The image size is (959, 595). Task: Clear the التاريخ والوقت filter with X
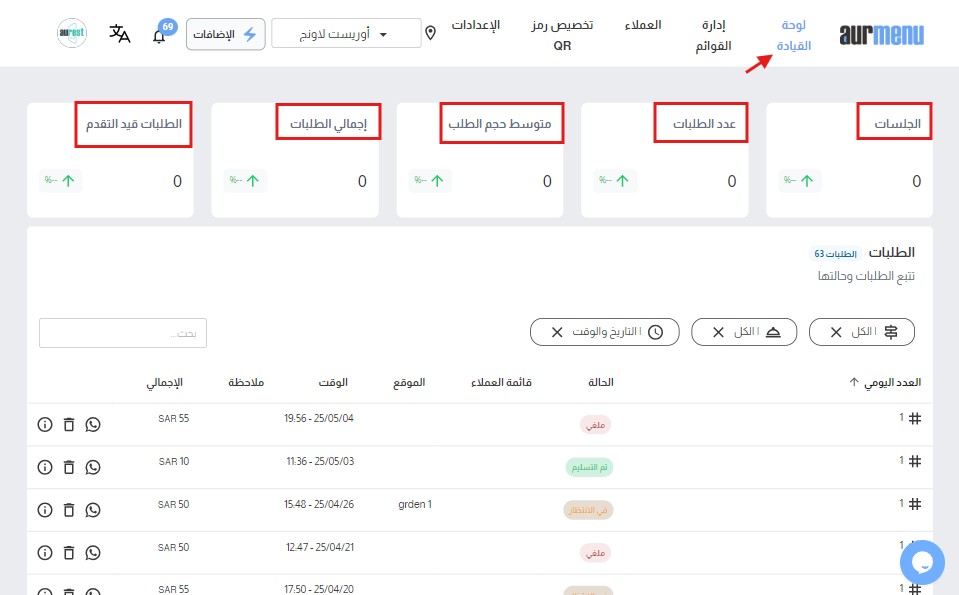557,332
